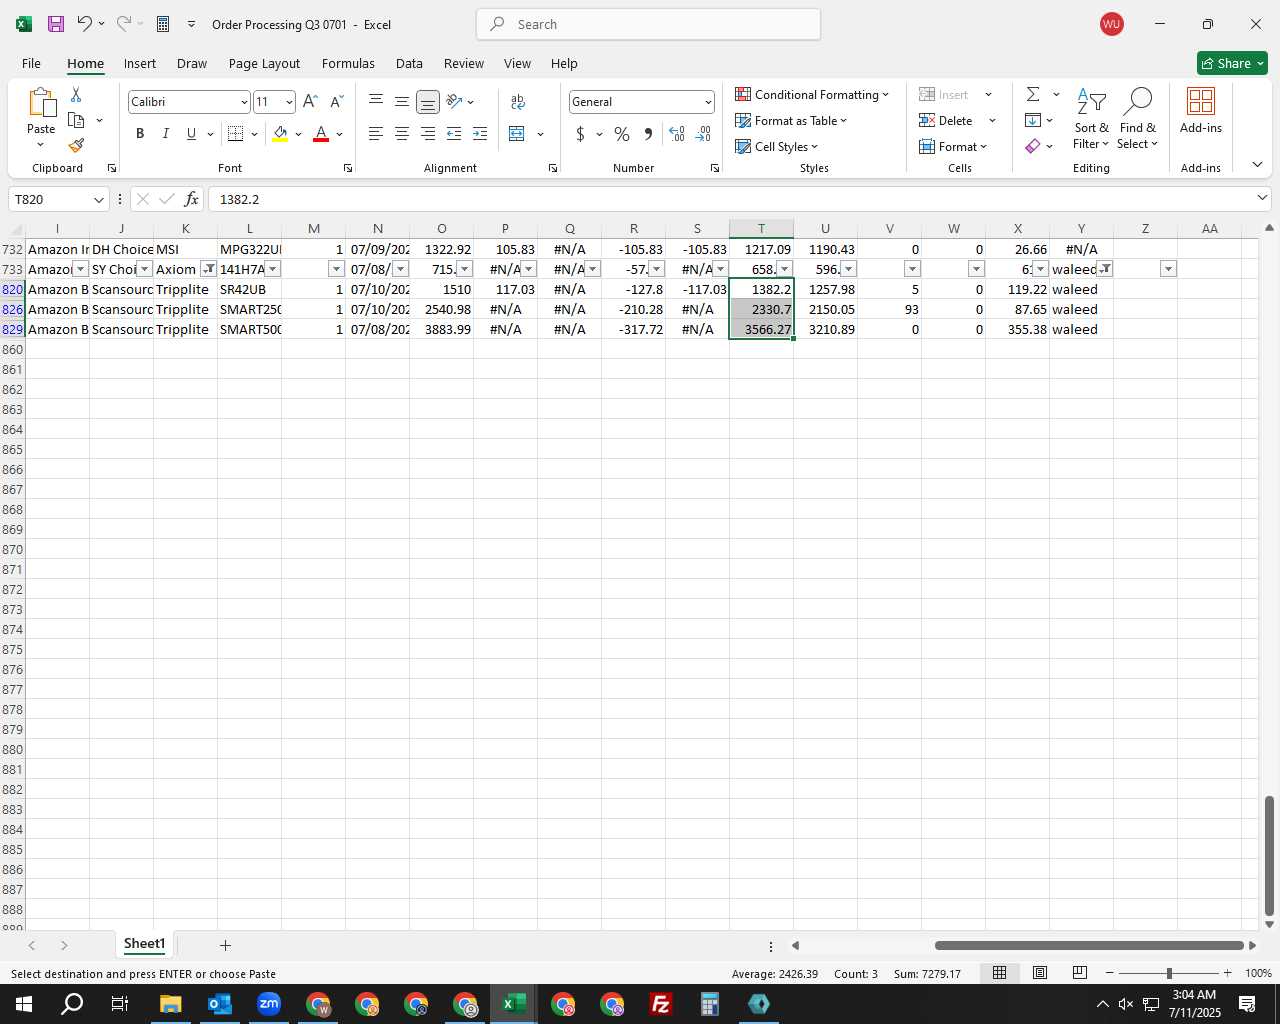1280x1024 pixels.
Task: Click the AutoSum sigma icon
Action: click(1033, 94)
